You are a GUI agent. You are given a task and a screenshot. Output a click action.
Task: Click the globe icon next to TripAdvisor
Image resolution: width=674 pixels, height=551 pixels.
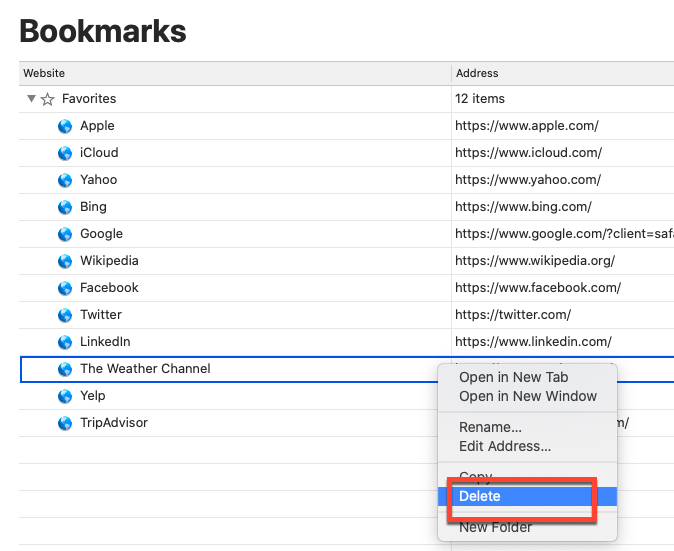point(65,423)
